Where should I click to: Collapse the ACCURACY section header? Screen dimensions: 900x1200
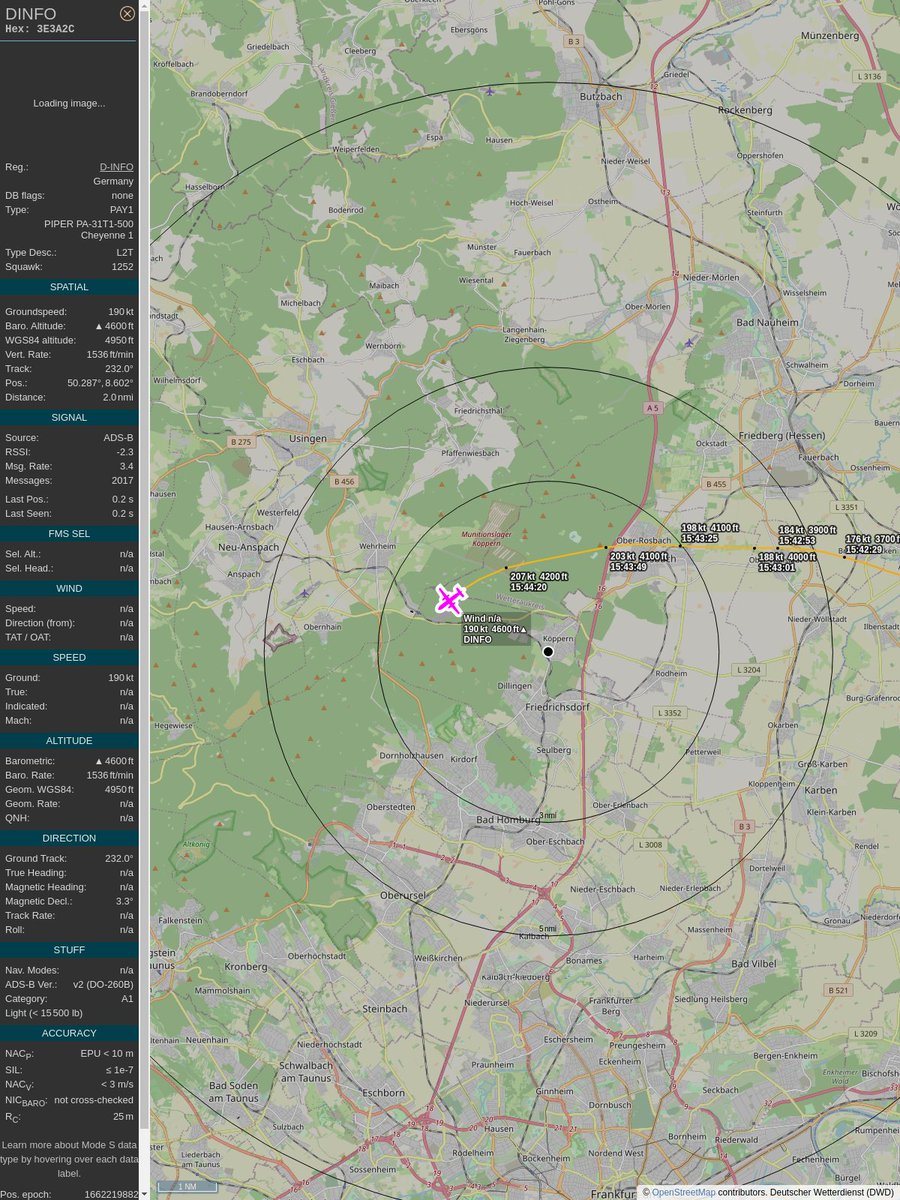coord(69,1034)
